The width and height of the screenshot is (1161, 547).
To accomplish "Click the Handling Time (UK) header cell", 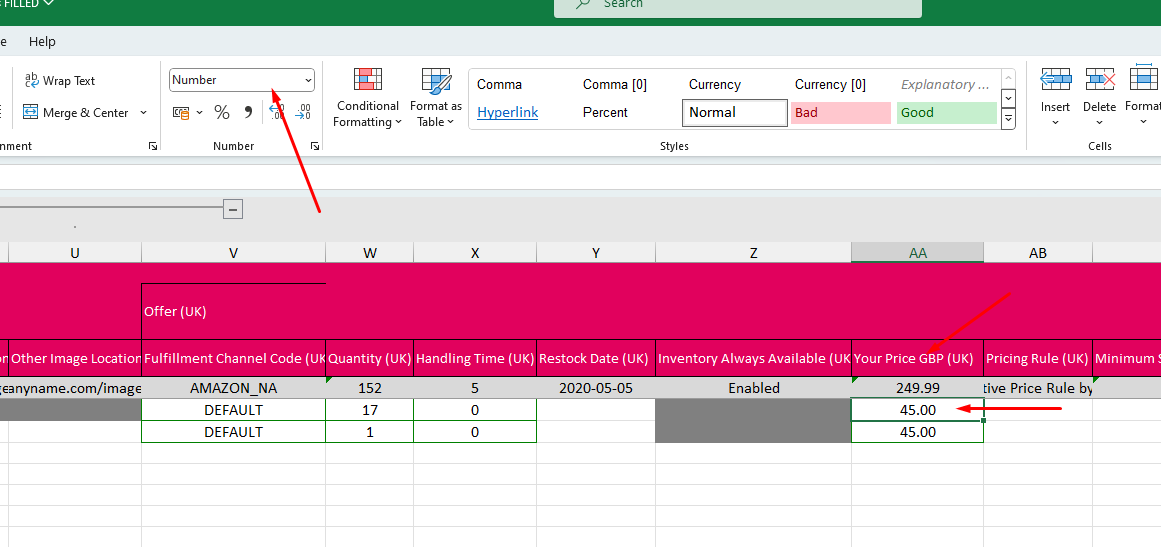I will pyautogui.click(x=475, y=358).
